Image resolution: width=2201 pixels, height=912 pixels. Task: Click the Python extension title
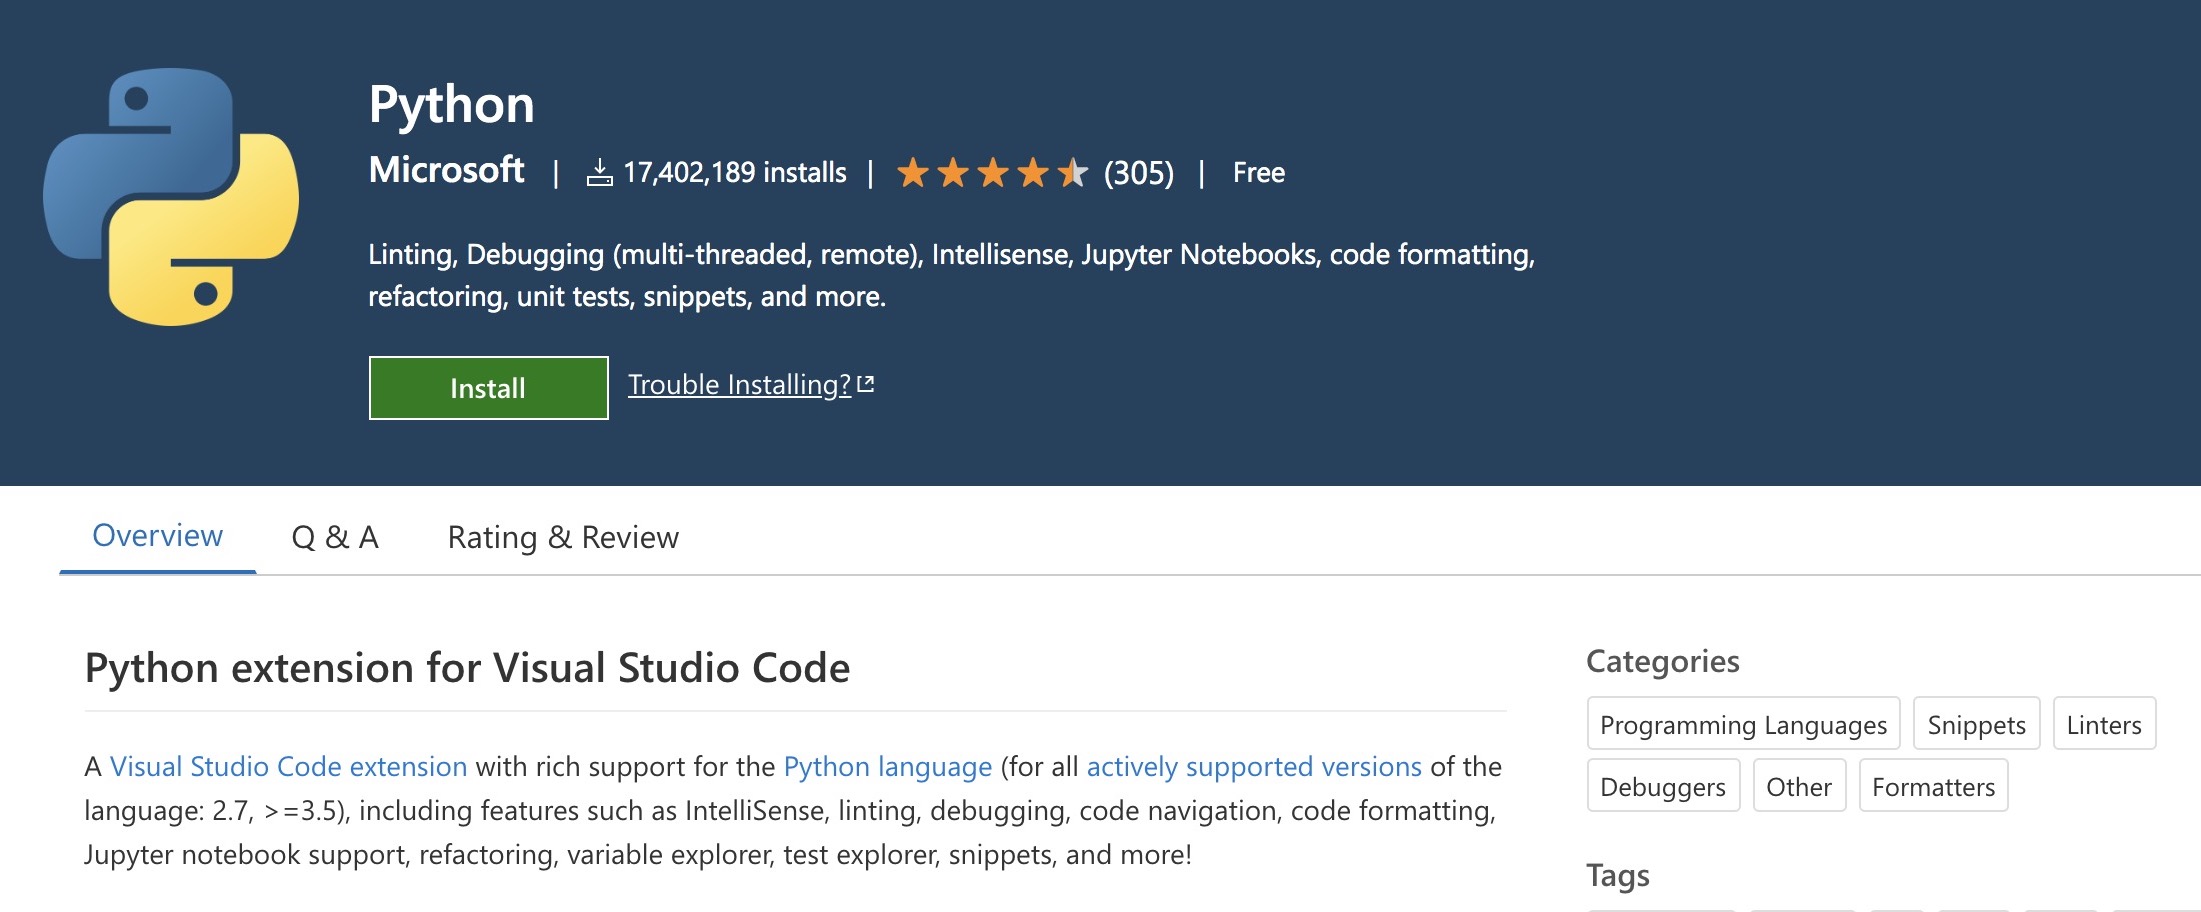click(452, 105)
